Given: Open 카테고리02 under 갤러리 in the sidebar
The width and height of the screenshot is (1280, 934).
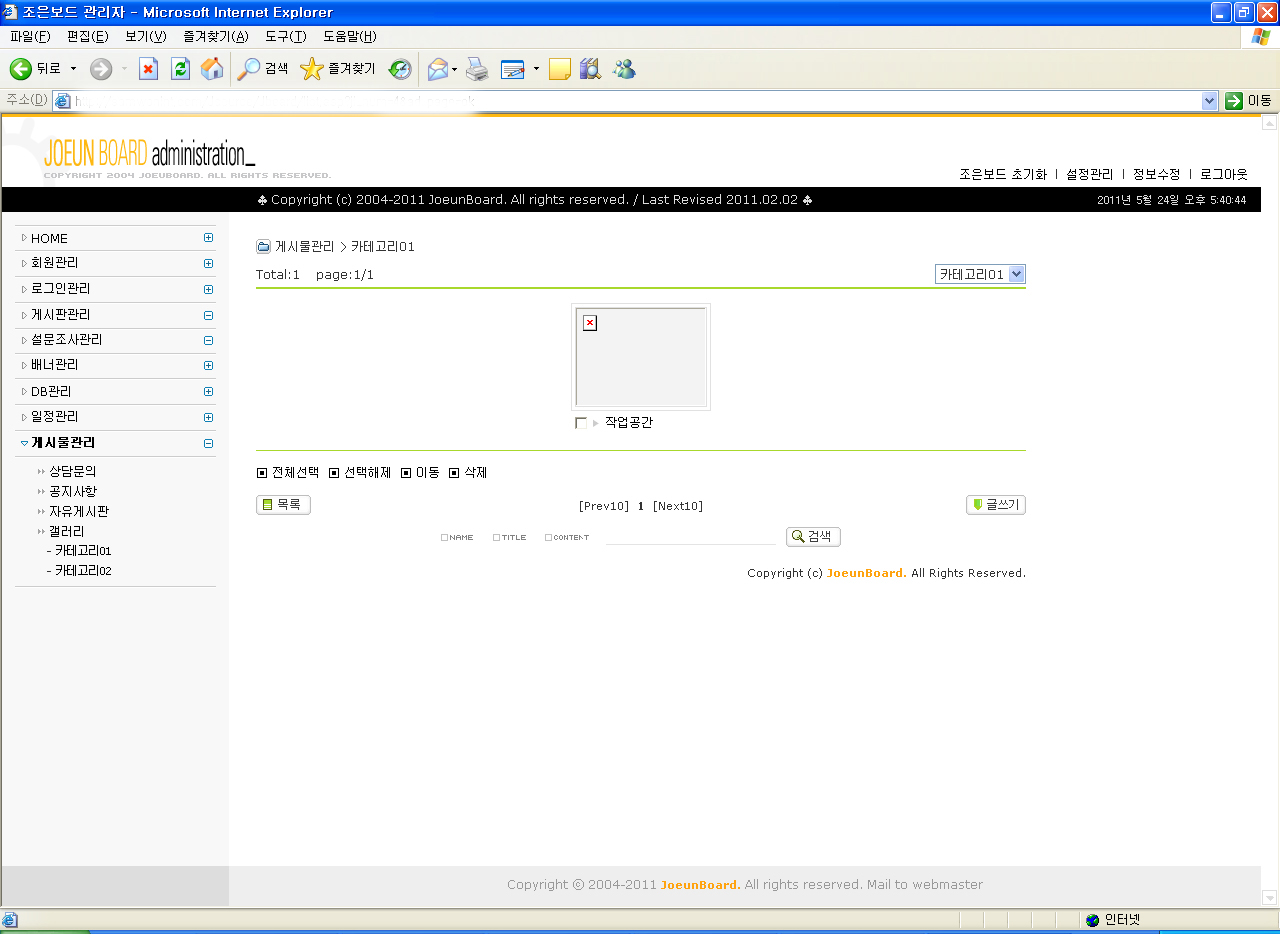Looking at the screenshot, I should tap(83, 571).
